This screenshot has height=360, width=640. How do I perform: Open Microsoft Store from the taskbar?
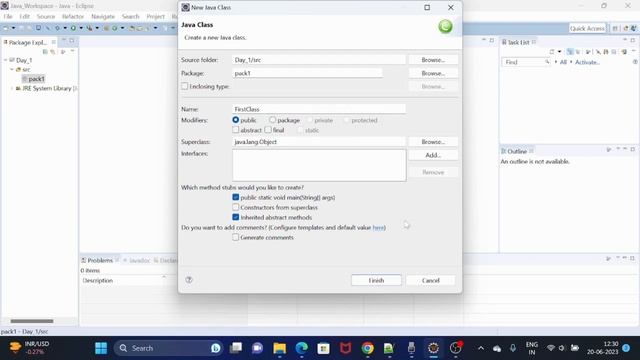pyautogui.click(x=323, y=348)
